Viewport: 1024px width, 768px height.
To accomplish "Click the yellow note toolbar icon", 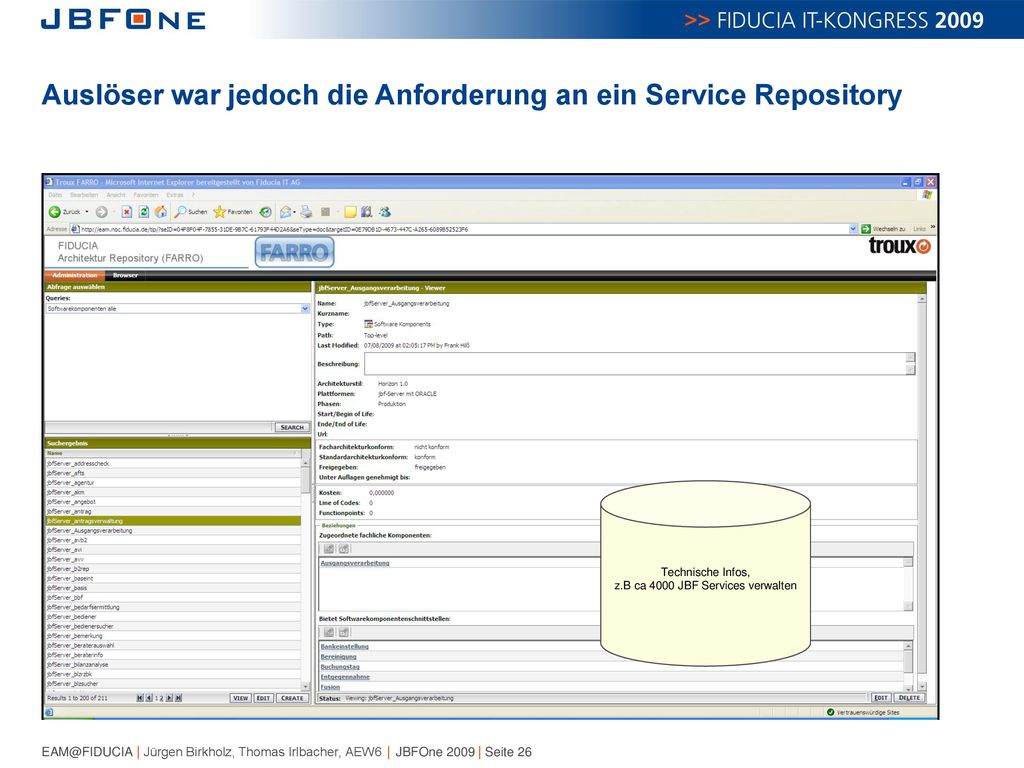I will coord(350,212).
